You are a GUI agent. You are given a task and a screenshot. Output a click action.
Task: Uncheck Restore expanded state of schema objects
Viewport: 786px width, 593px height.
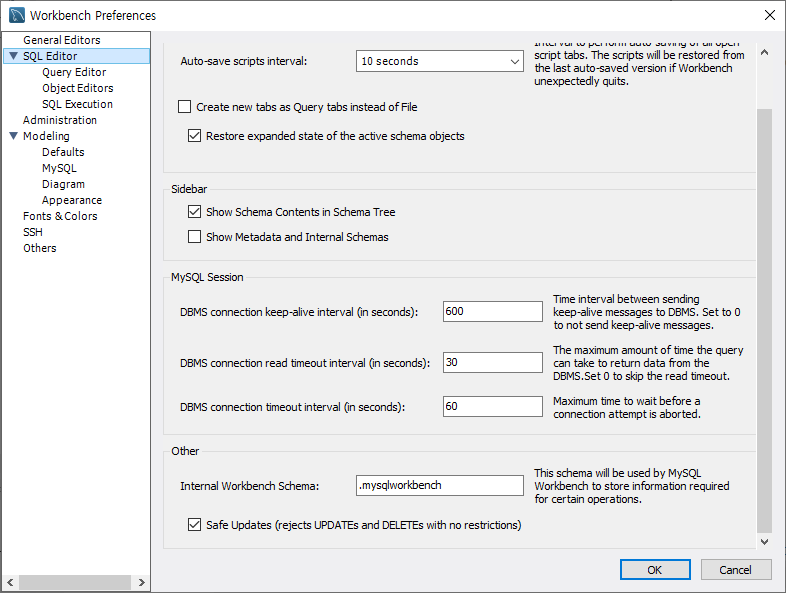tap(194, 136)
